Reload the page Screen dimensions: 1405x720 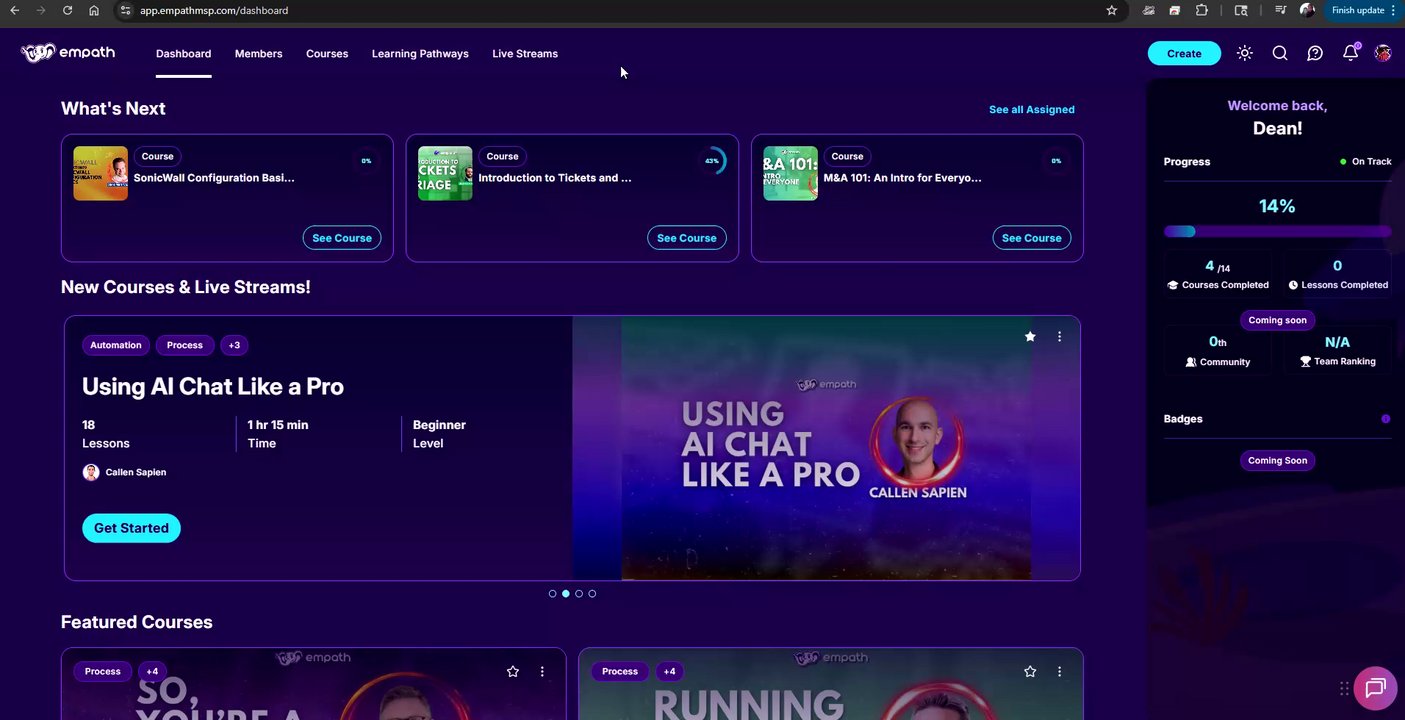67,10
